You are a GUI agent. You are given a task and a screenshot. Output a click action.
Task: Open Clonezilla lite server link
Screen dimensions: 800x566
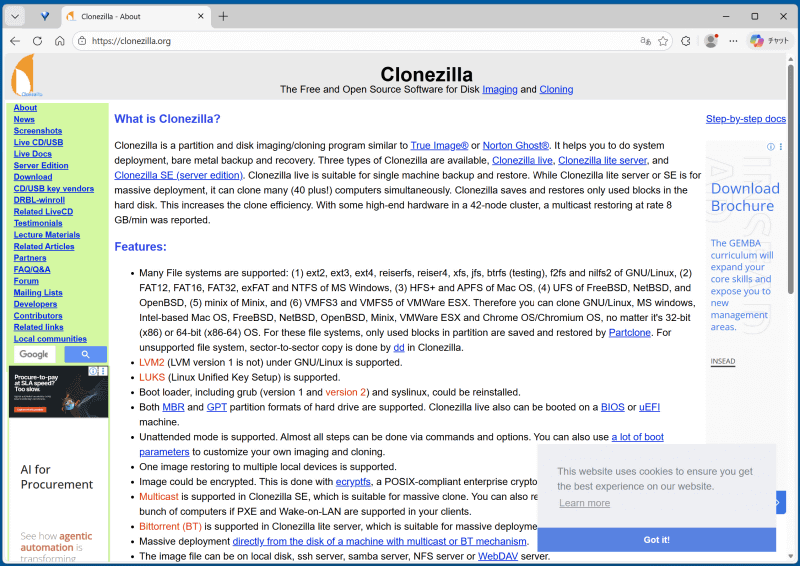pos(602,160)
